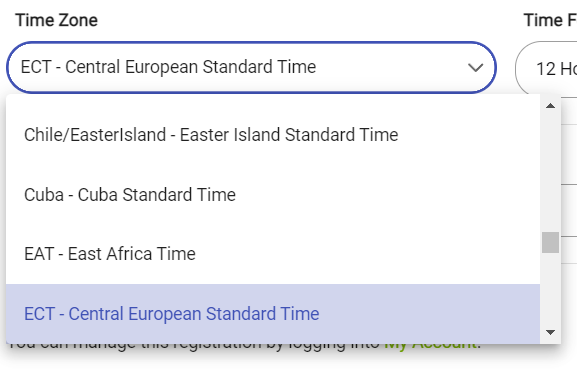Click scrollbar track below the thumb
The height and width of the screenshot is (376, 577).
click(x=550, y=289)
